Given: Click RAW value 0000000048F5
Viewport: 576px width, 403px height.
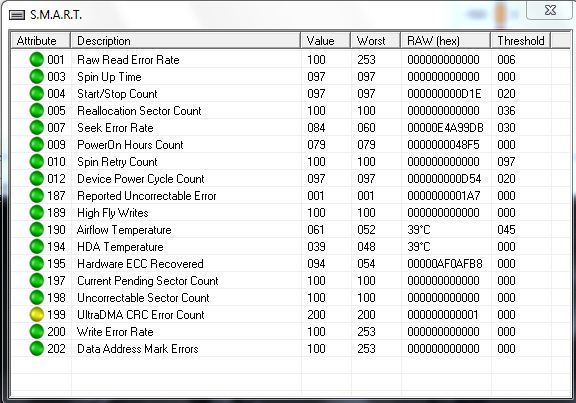Looking at the screenshot, I should coord(443,144).
